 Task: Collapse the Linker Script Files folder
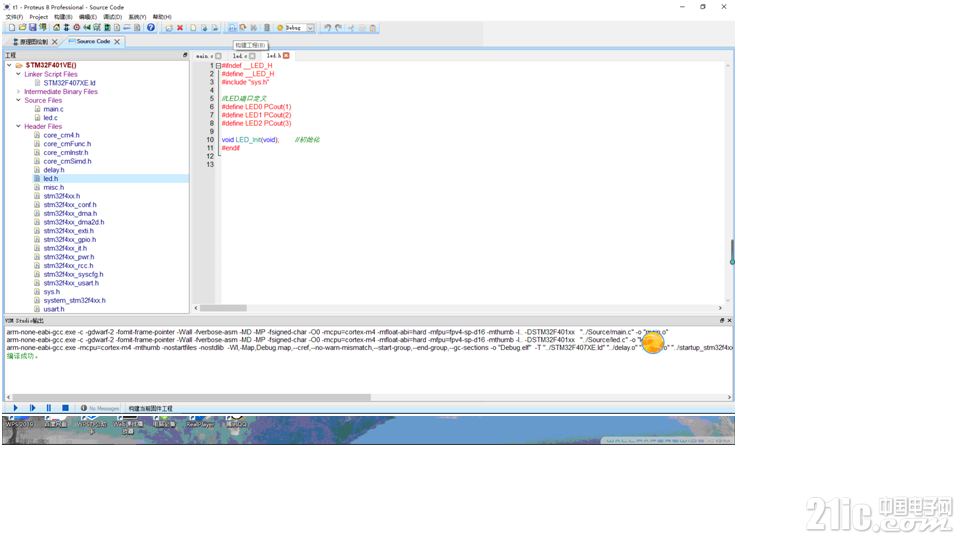coord(18,74)
